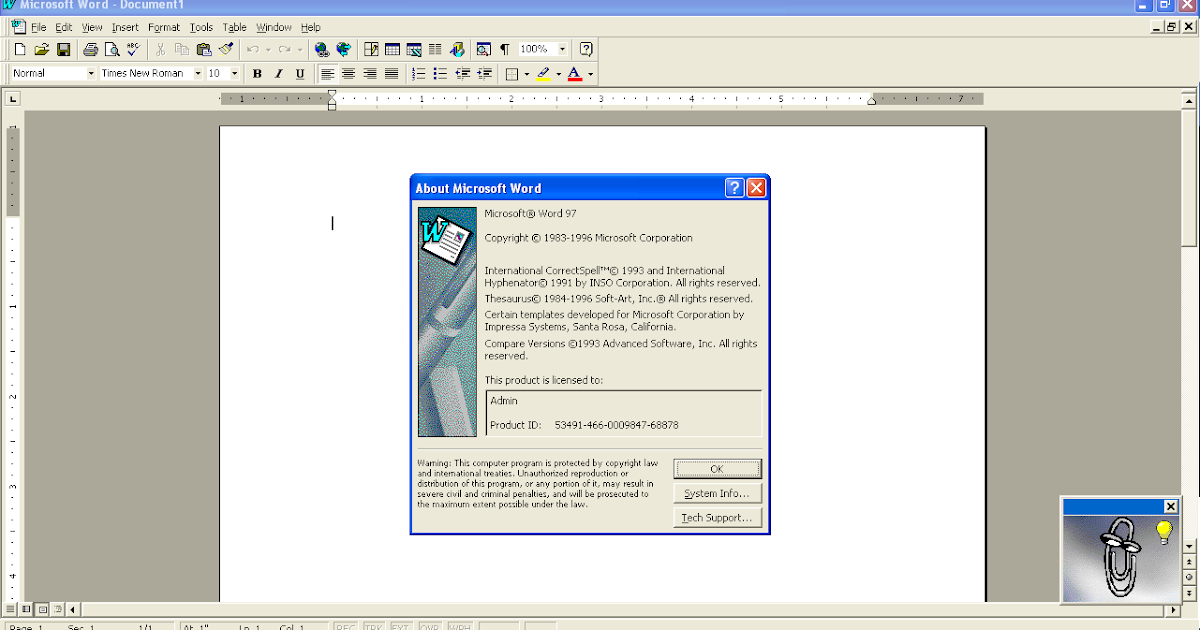Click the Copy icon
The width and height of the screenshot is (1200, 630).
[182, 49]
